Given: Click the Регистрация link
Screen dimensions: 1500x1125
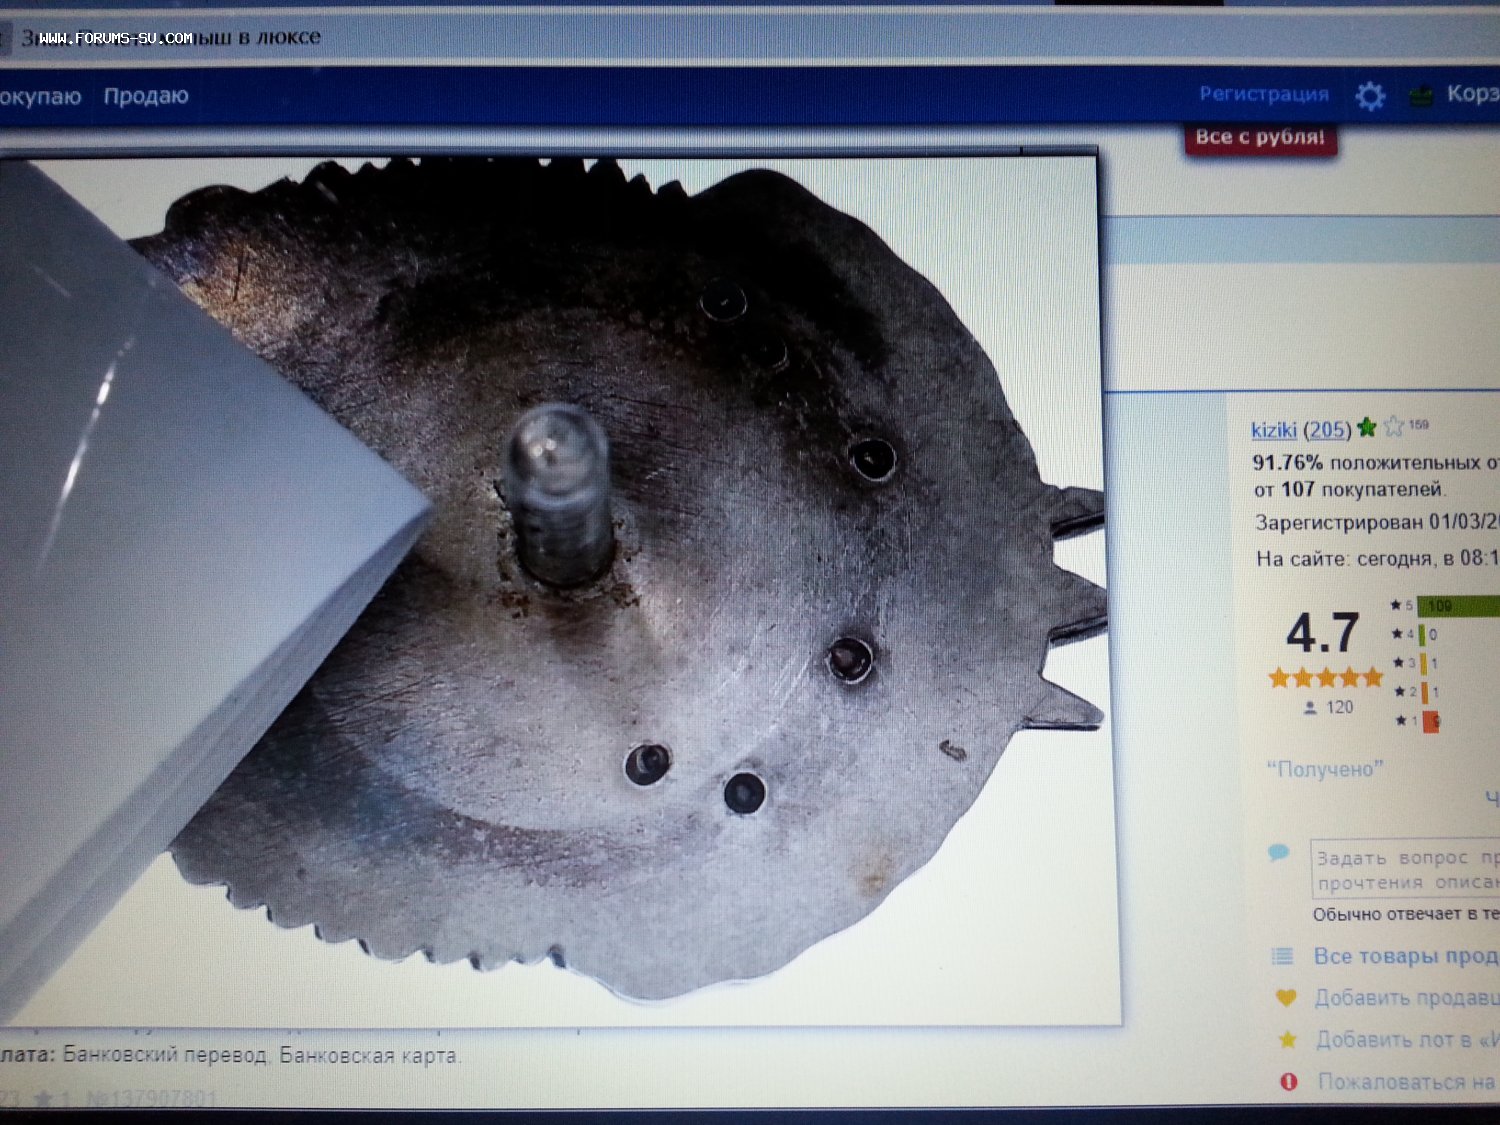Looking at the screenshot, I should (1264, 94).
